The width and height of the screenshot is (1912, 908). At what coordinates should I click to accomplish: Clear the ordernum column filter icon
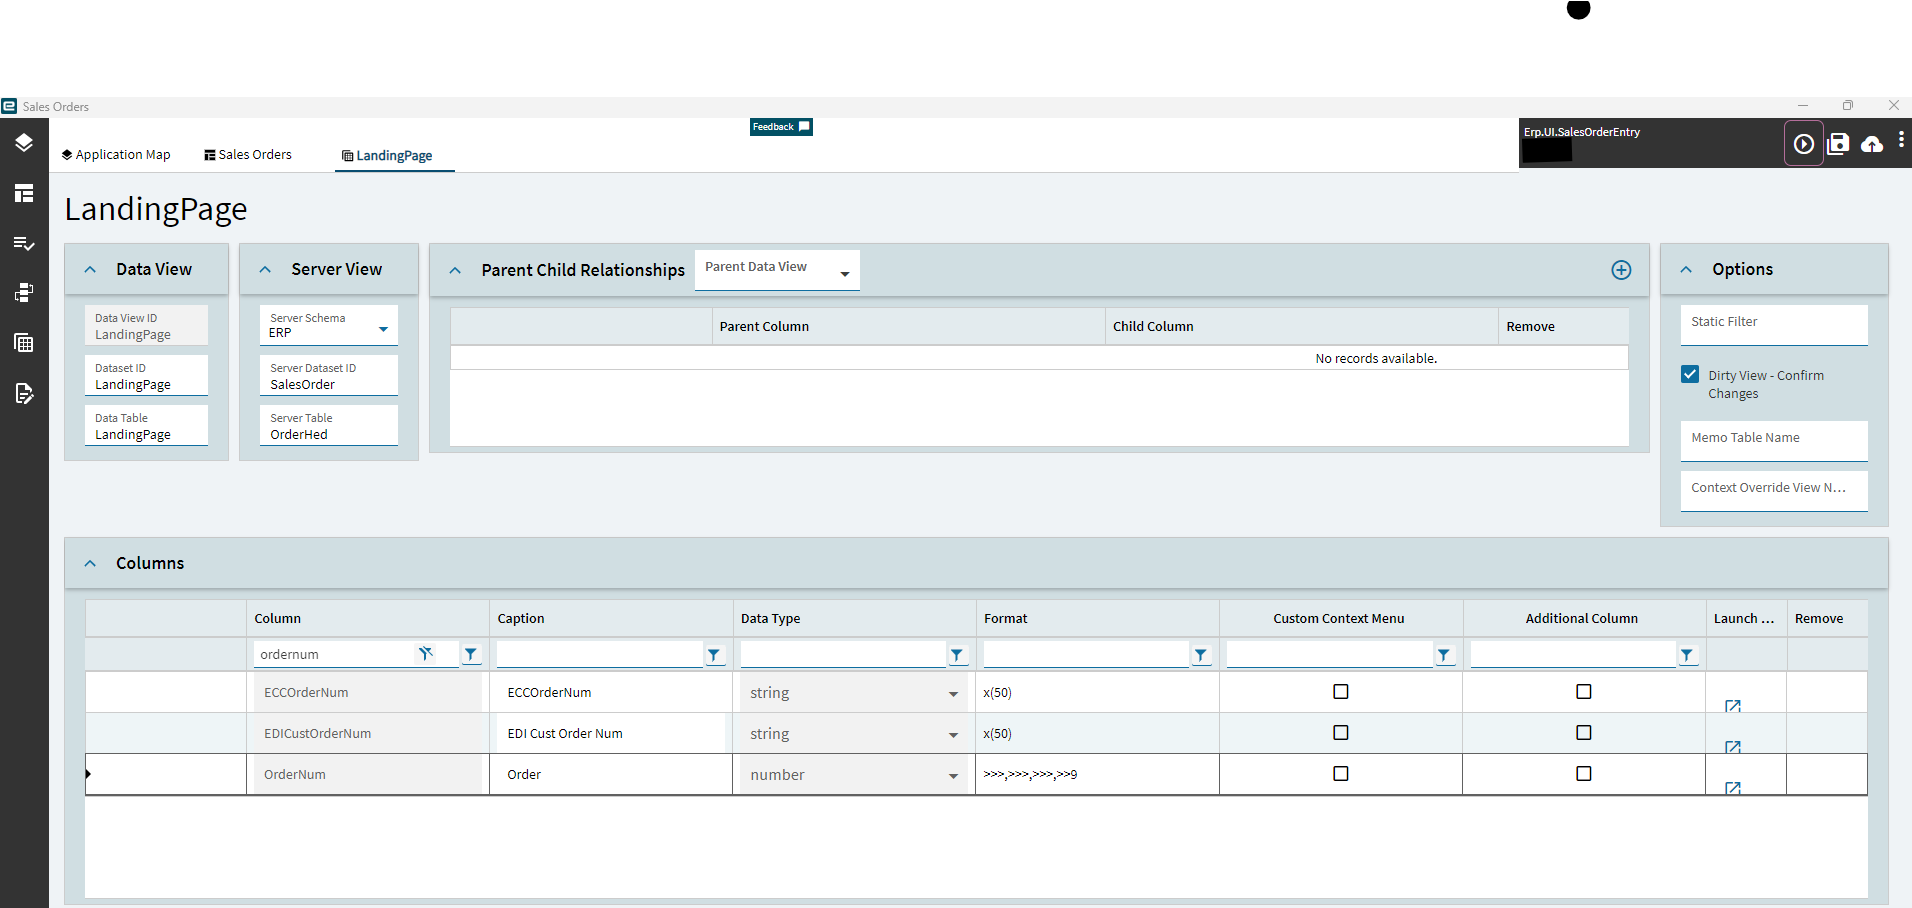[x=426, y=654]
